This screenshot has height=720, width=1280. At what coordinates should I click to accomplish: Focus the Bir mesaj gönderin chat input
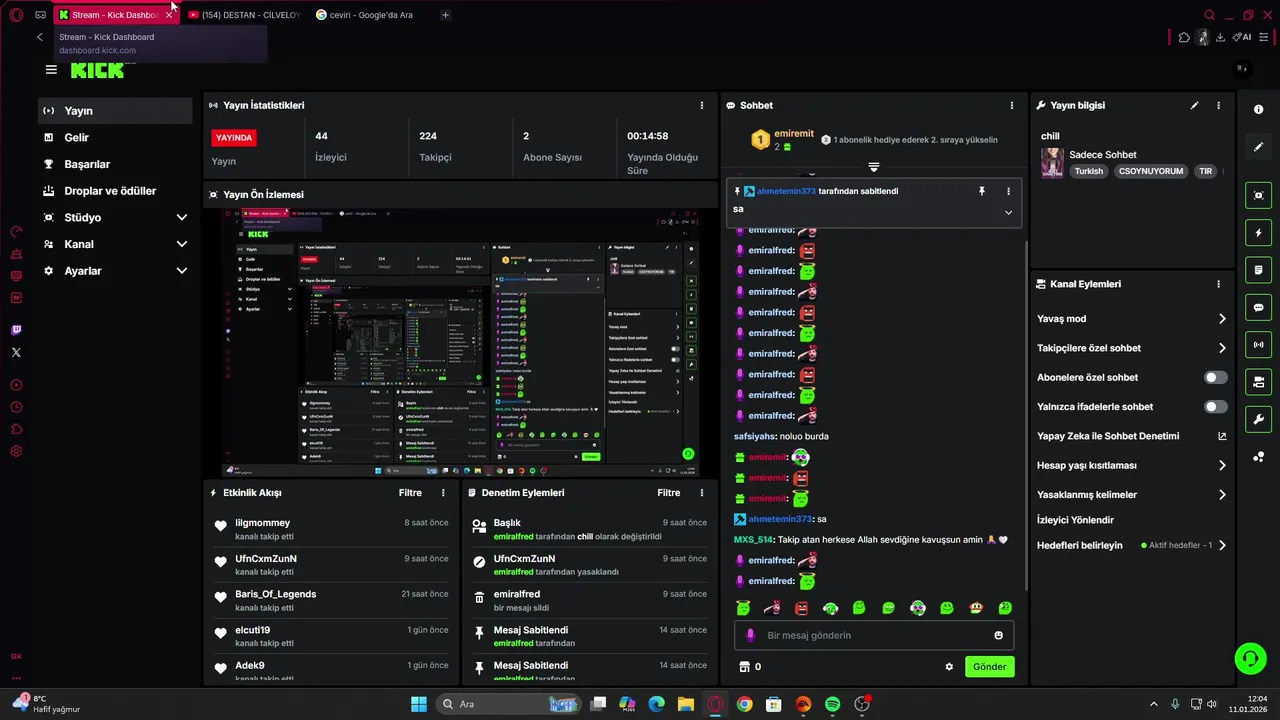[874, 636]
